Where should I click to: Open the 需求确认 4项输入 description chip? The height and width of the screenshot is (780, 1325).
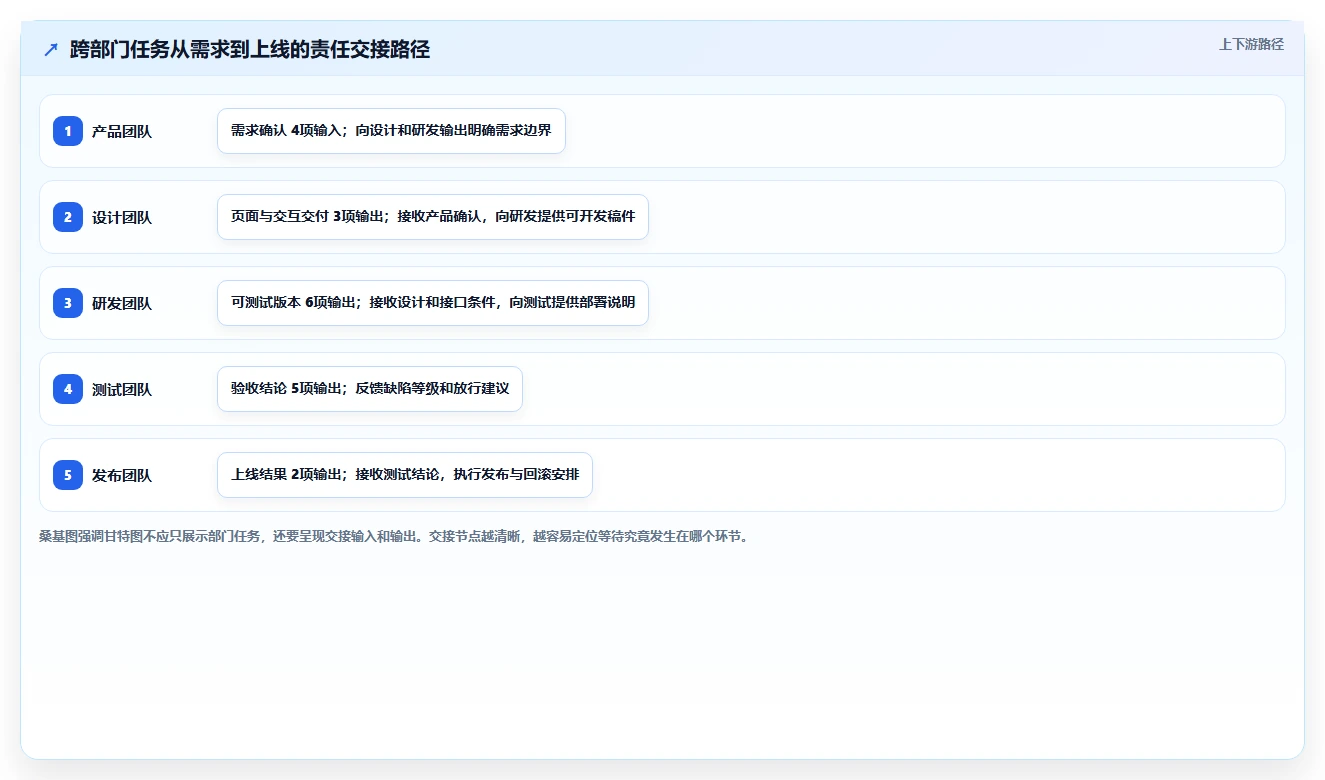click(391, 131)
